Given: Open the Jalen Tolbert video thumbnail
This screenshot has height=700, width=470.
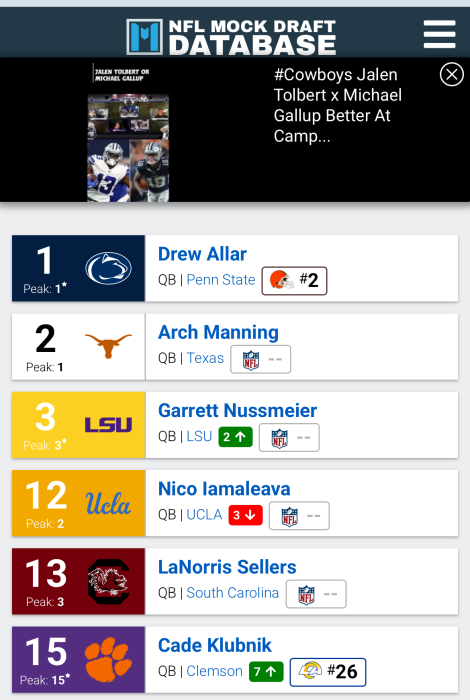Looking at the screenshot, I should (128, 147).
